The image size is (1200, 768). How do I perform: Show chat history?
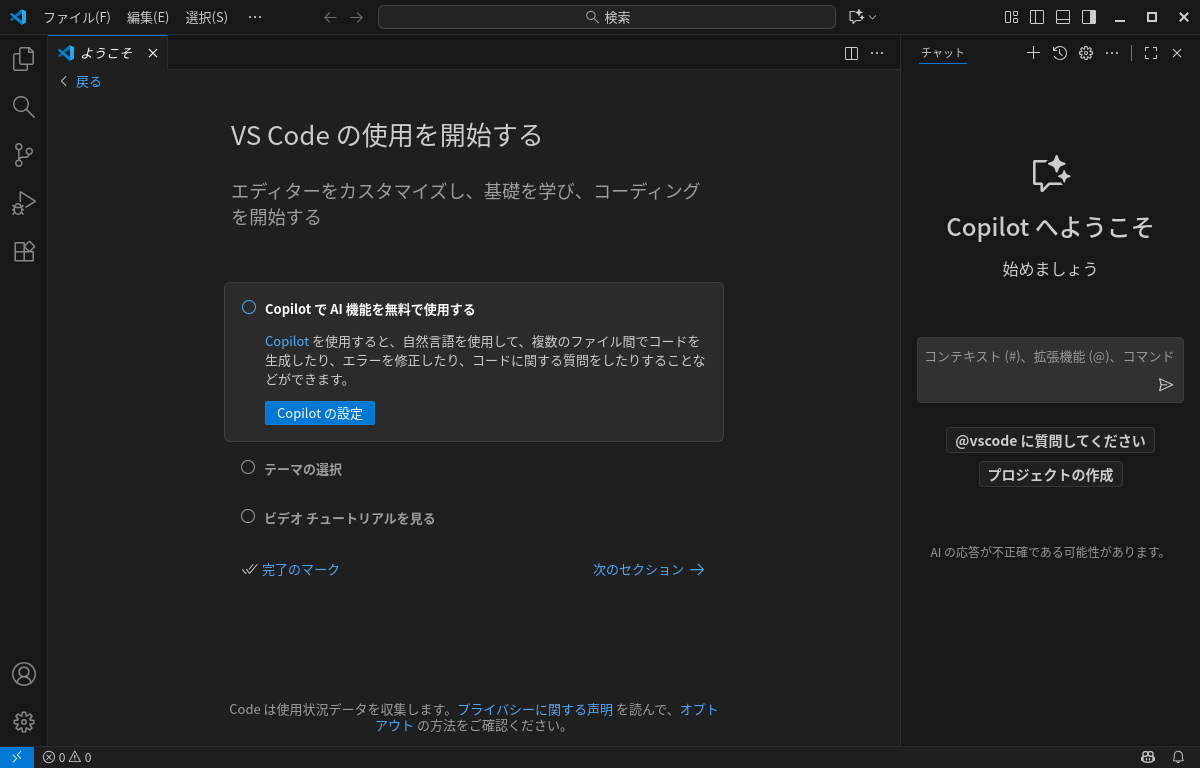tap(1060, 53)
